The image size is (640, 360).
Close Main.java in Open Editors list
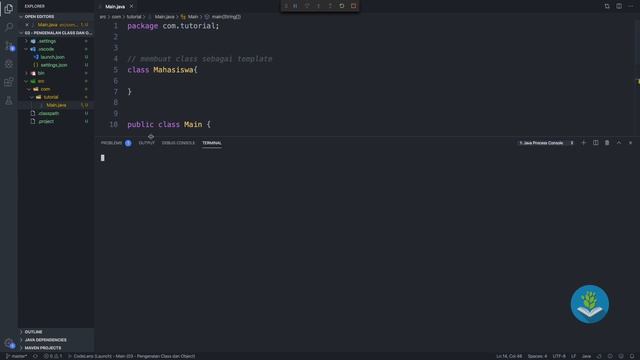(x=27, y=25)
